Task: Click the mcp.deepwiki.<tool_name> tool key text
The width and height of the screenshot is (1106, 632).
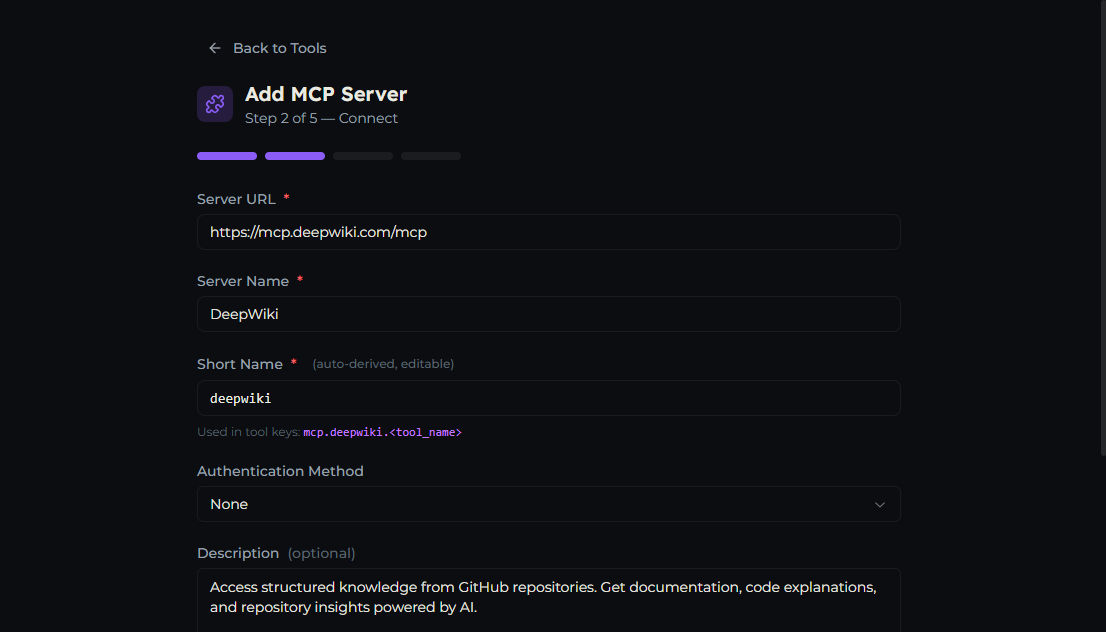Action: click(382, 432)
